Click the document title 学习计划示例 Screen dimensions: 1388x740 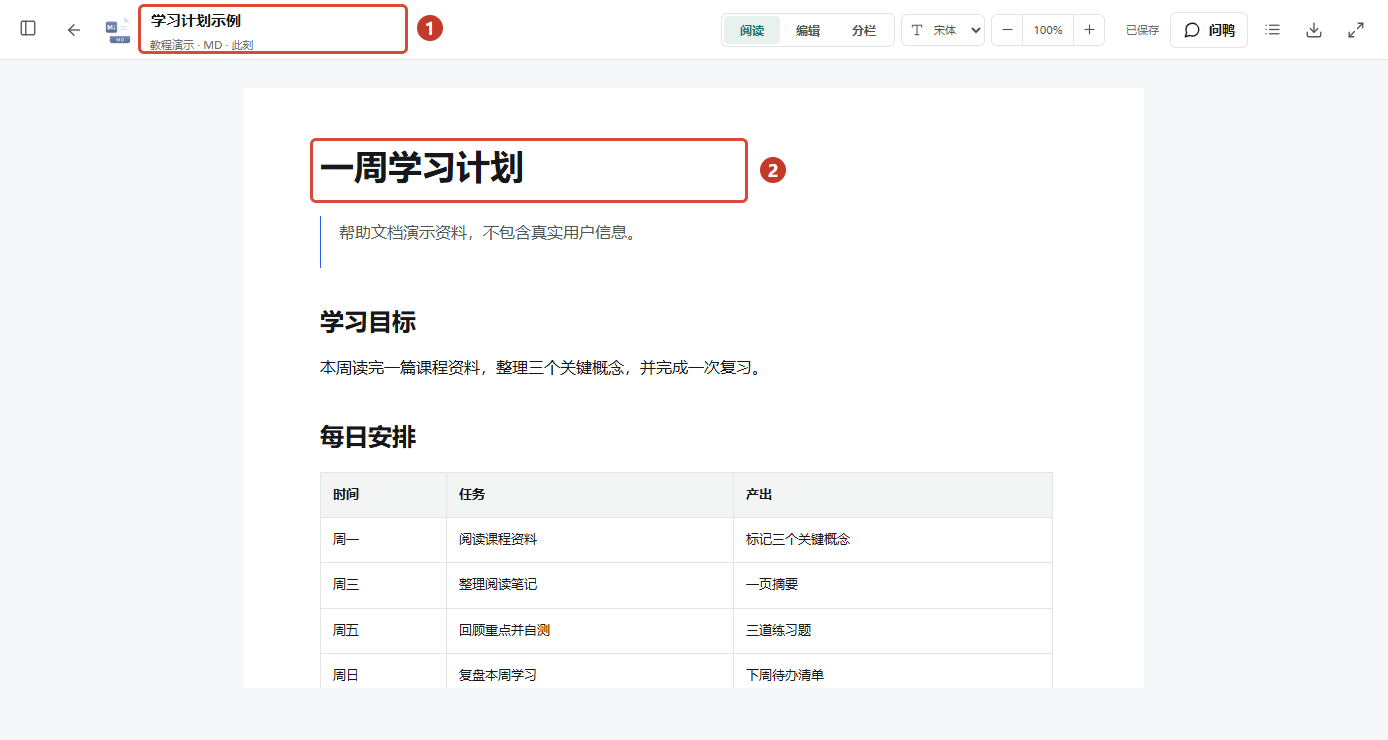click(x=196, y=21)
